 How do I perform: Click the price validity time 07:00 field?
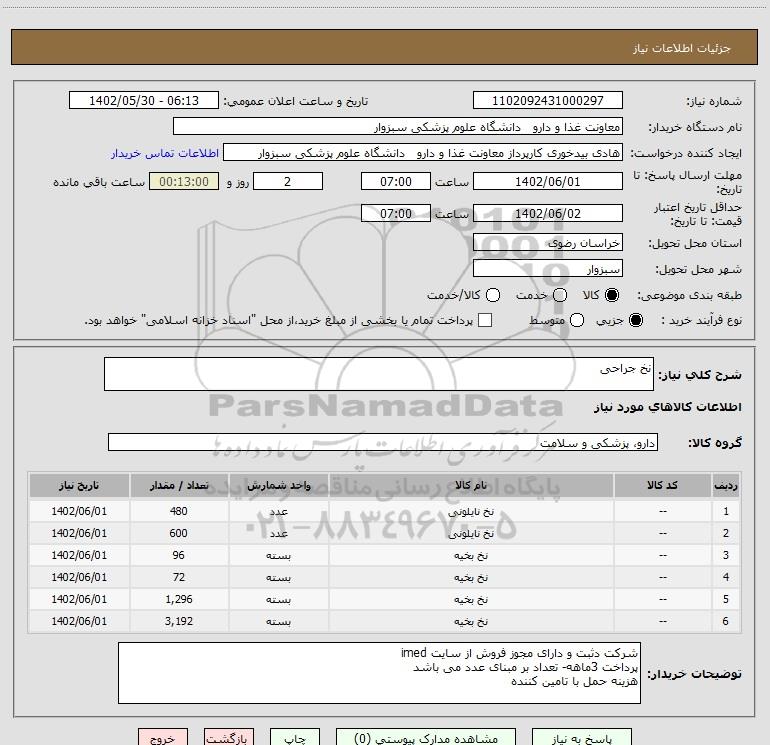click(396, 213)
